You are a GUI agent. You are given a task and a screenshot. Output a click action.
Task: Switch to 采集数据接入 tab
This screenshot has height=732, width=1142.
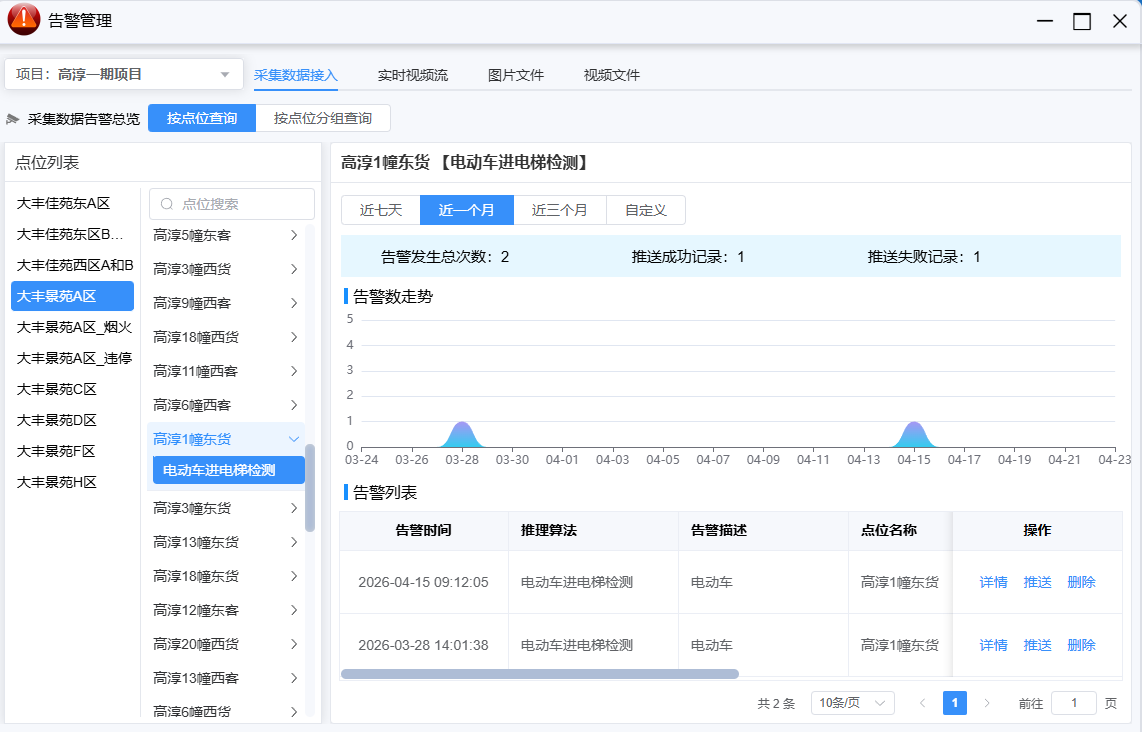(296, 75)
